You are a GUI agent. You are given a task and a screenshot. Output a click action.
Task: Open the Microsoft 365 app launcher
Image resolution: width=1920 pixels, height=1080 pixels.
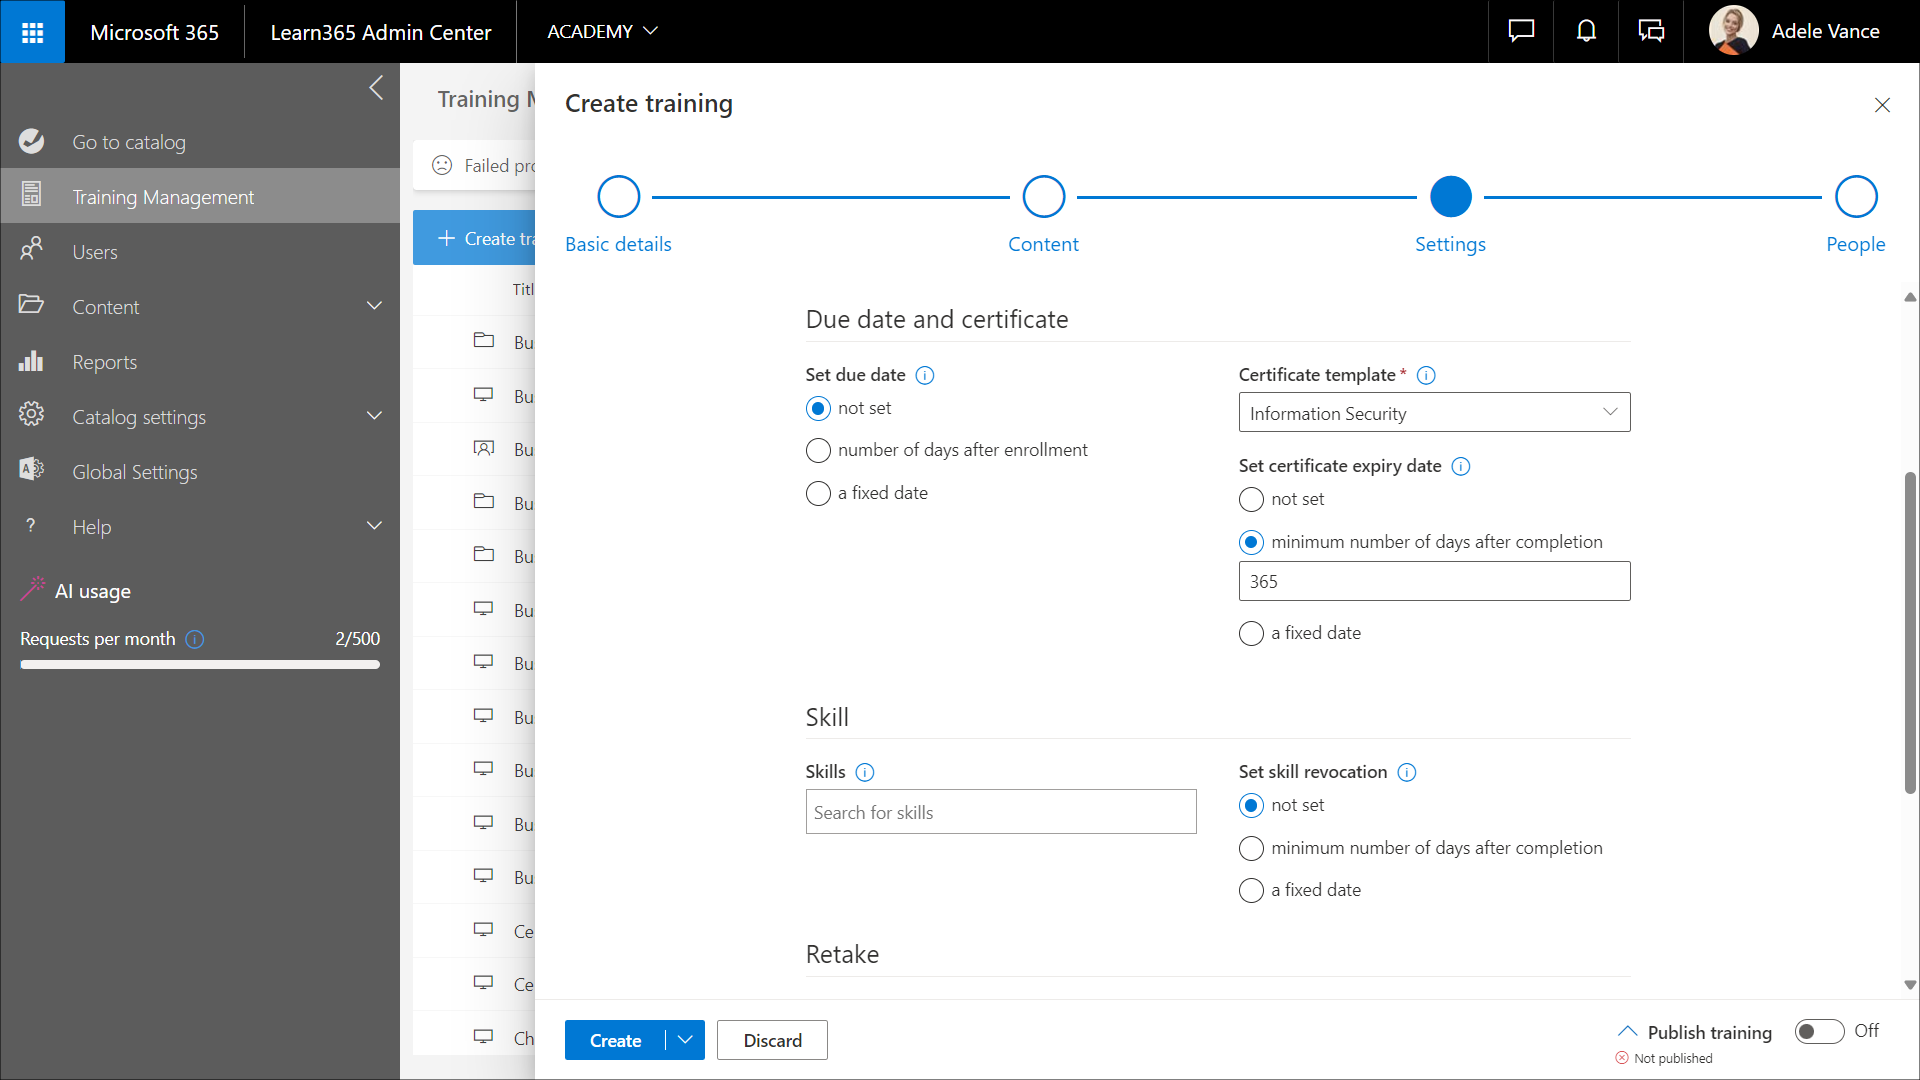(32, 32)
